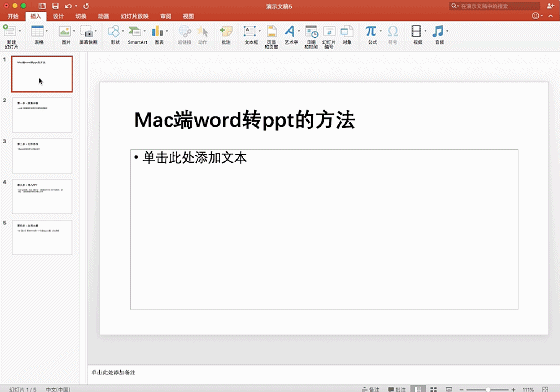Click the template icon beside Save
The height and width of the screenshot is (392, 560).
[42, 6]
